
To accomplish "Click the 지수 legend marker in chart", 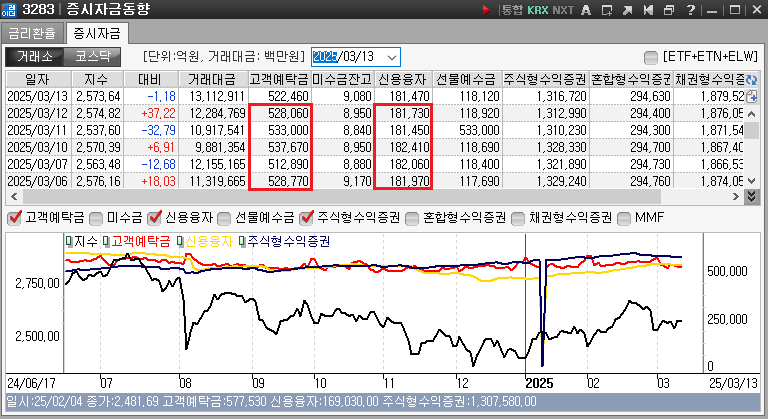I will click(x=69, y=241).
